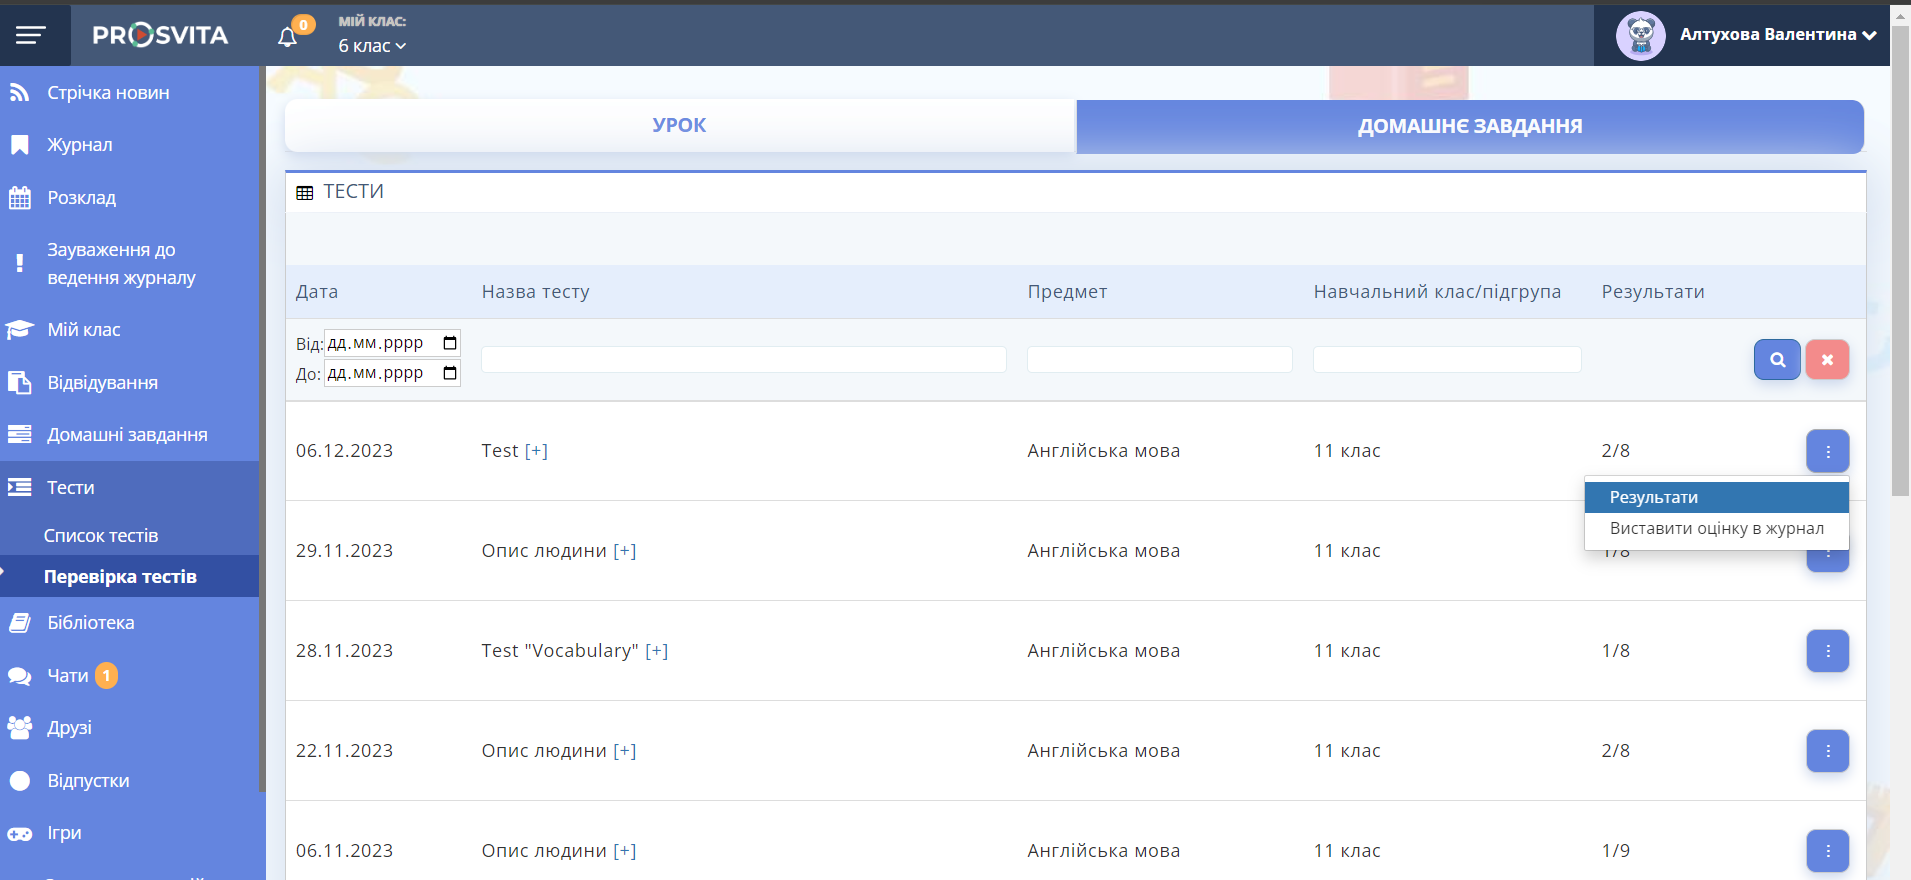Open calendar picker in the 'До' date field
1911x880 pixels.
[450, 374]
